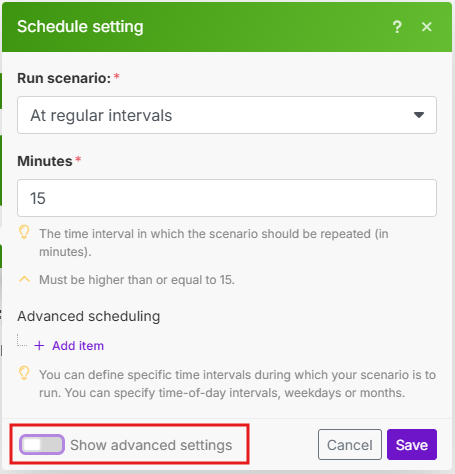Click the Show advanced settings label text
Screen dimensions: 455x474
click(x=151, y=445)
